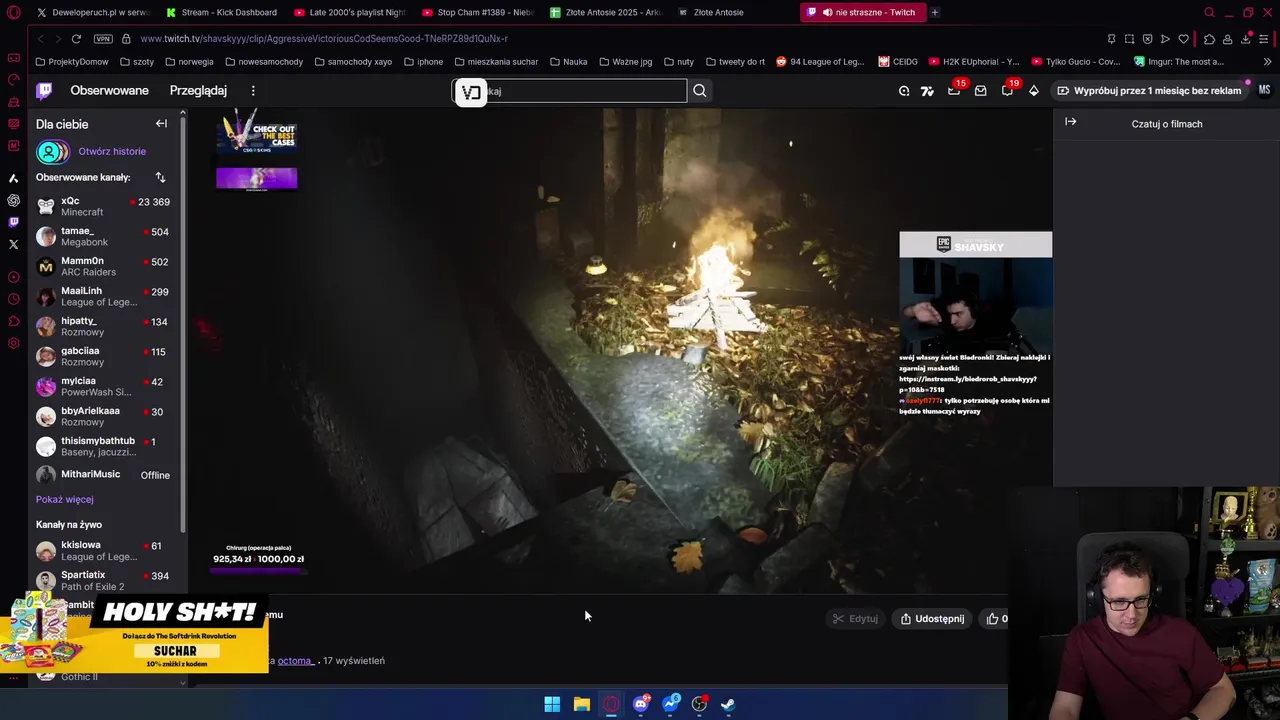This screenshot has height=720, width=1280.
Task: Open the browser snapshot icon
Action: tap(1129, 39)
